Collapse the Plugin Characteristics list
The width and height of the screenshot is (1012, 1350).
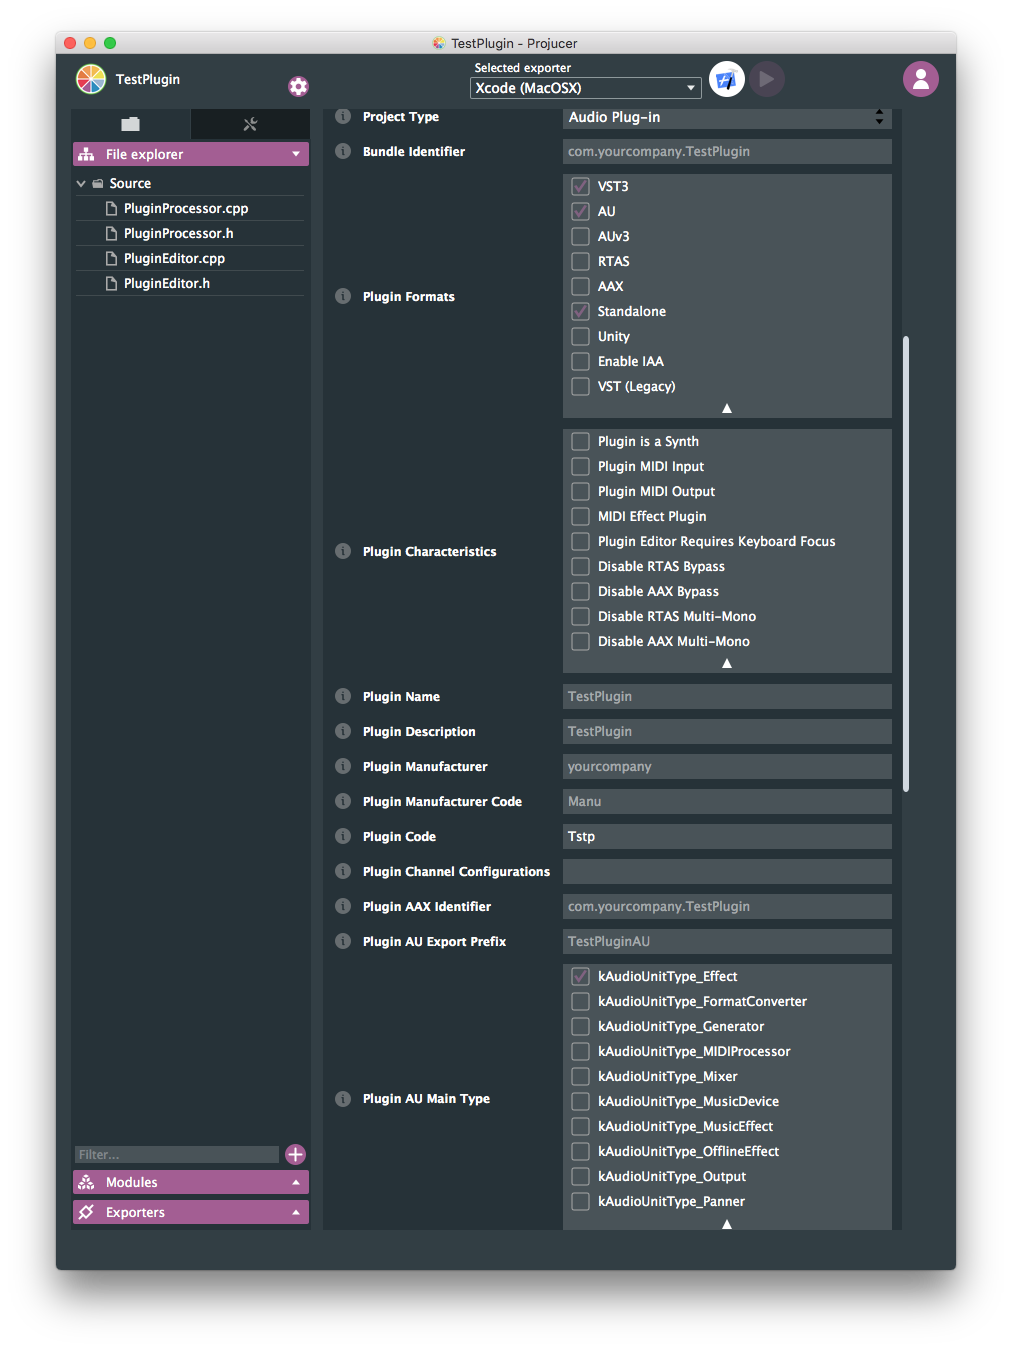click(x=727, y=663)
